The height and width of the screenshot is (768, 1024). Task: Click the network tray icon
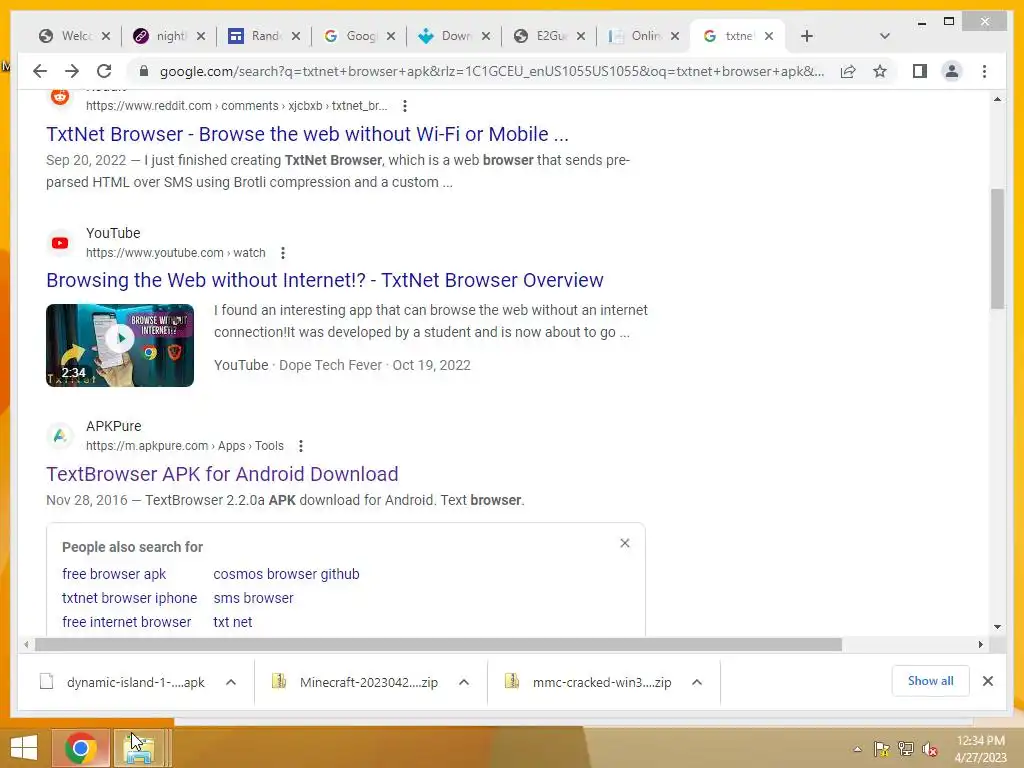tap(906, 749)
